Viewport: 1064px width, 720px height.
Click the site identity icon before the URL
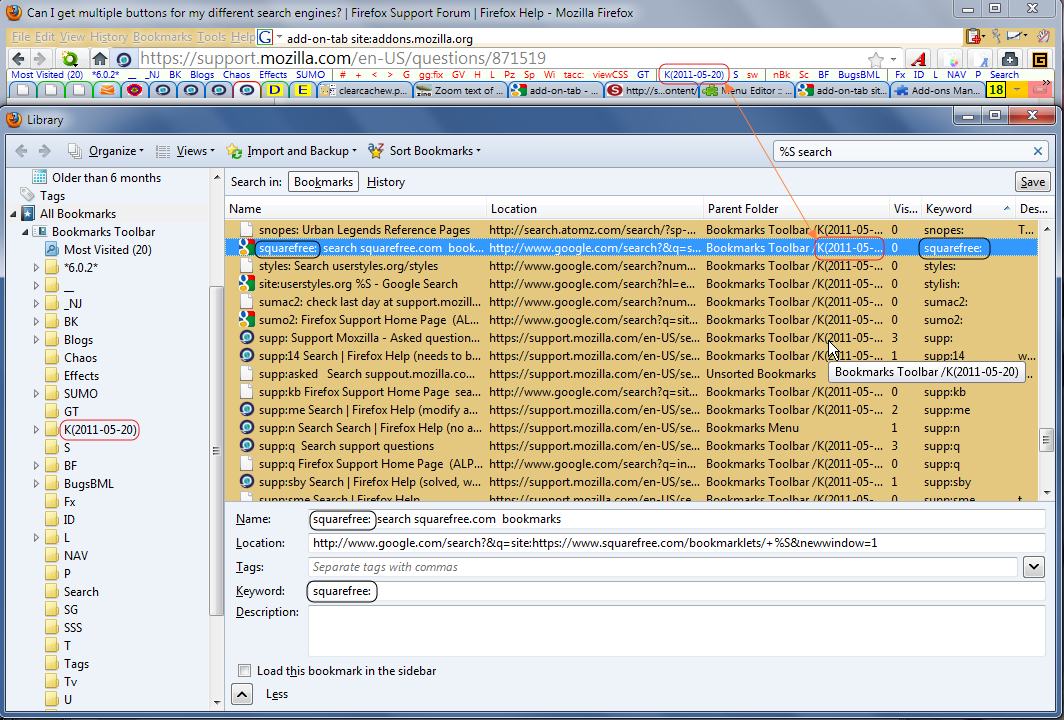tap(124, 59)
